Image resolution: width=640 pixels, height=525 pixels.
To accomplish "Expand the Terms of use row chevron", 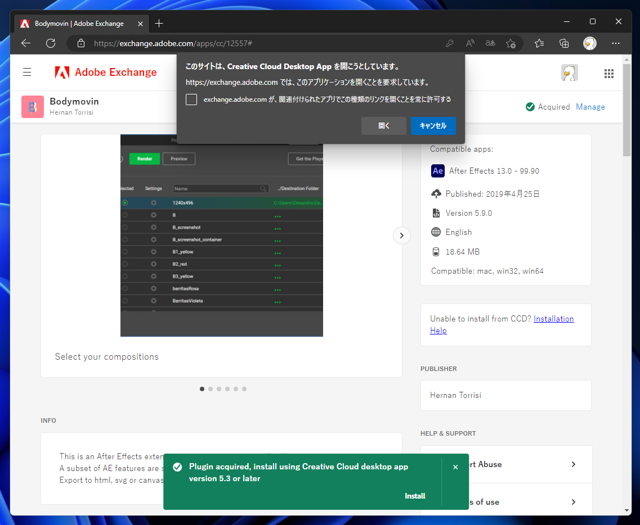I will click(x=573, y=502).
